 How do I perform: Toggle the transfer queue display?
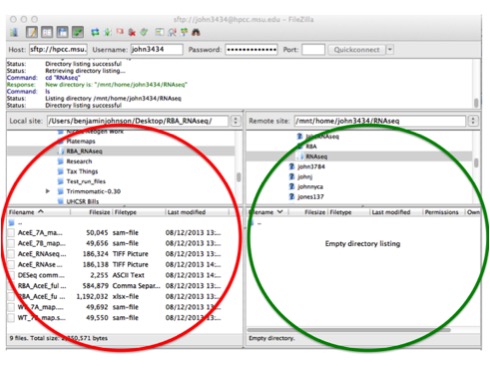78,32
